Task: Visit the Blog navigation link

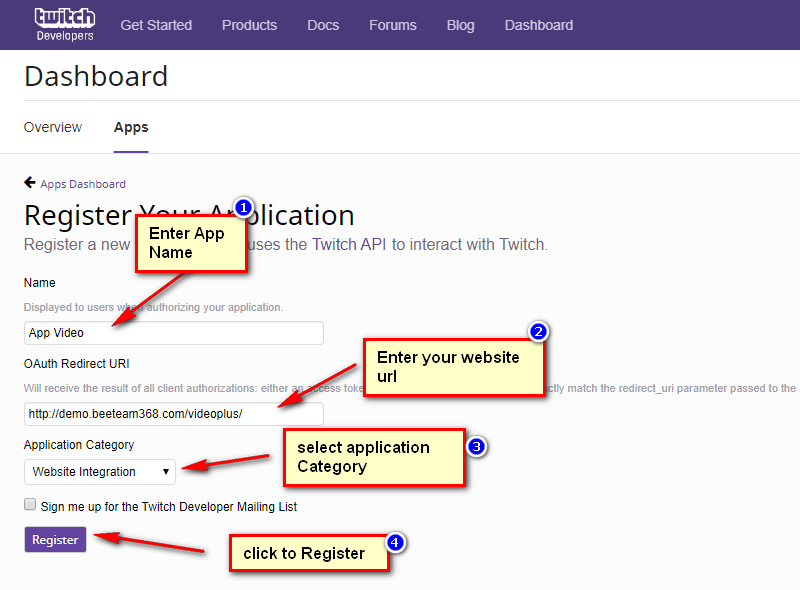Action: click(461, 25)
